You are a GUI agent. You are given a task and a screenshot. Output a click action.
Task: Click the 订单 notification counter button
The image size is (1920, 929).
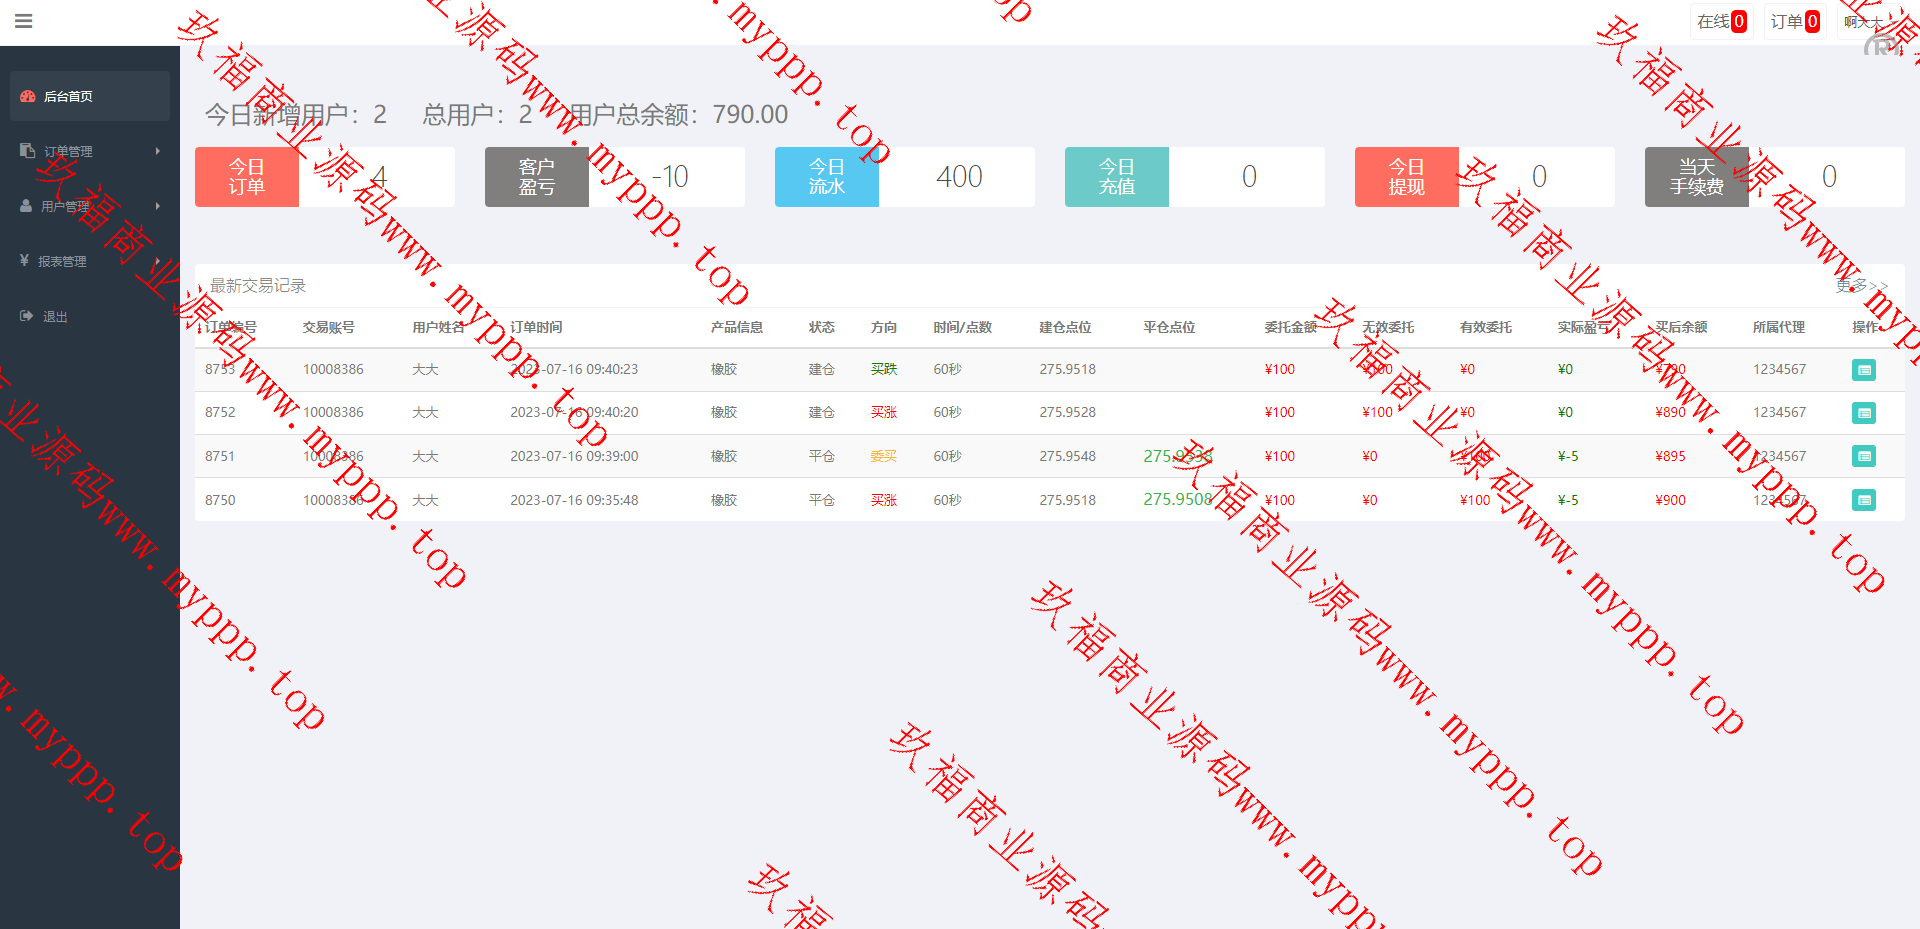[x=1794, y=22]
